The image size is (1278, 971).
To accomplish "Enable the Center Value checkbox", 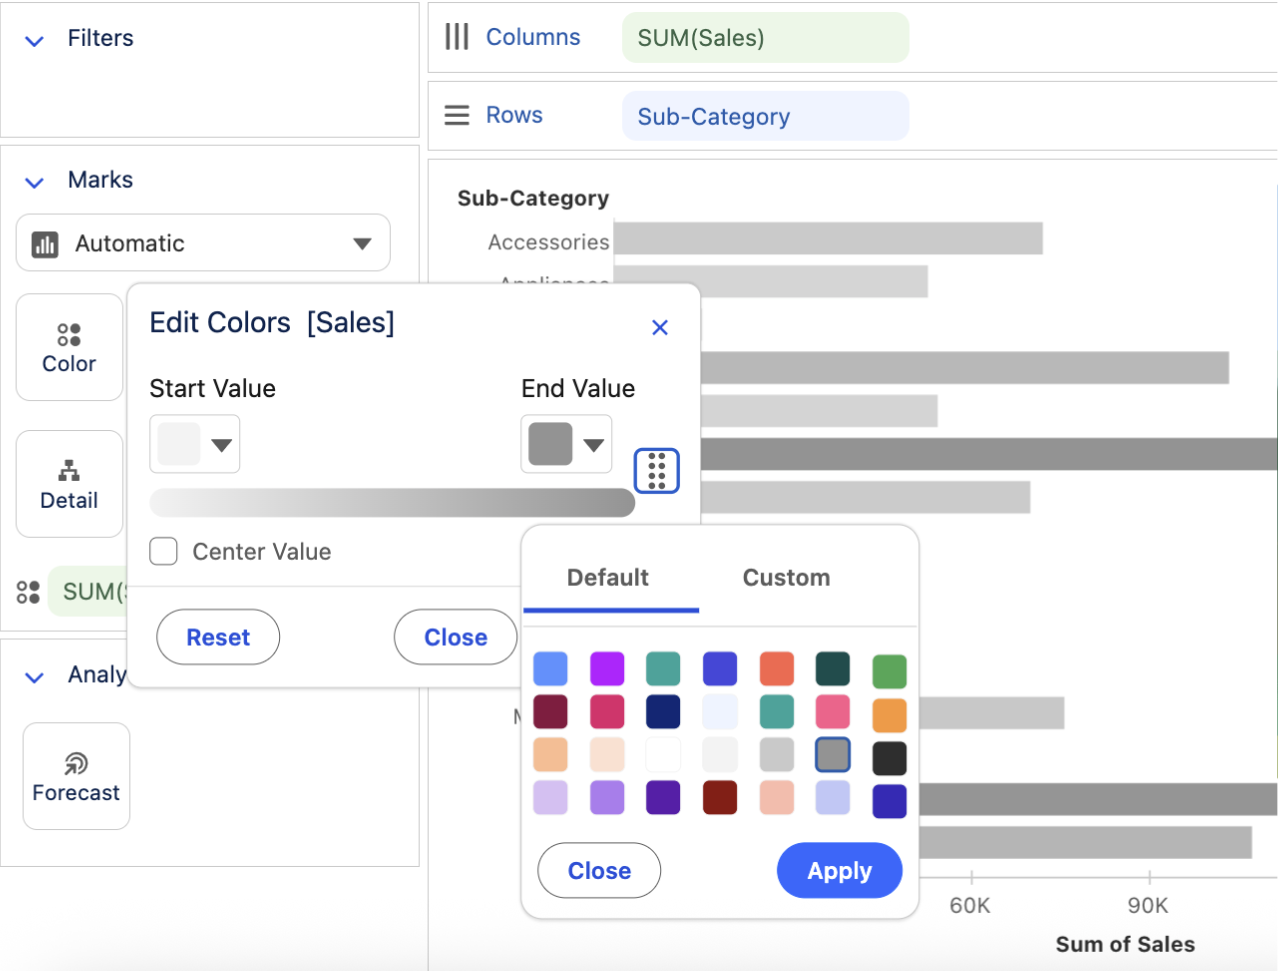I will point(164,552).
